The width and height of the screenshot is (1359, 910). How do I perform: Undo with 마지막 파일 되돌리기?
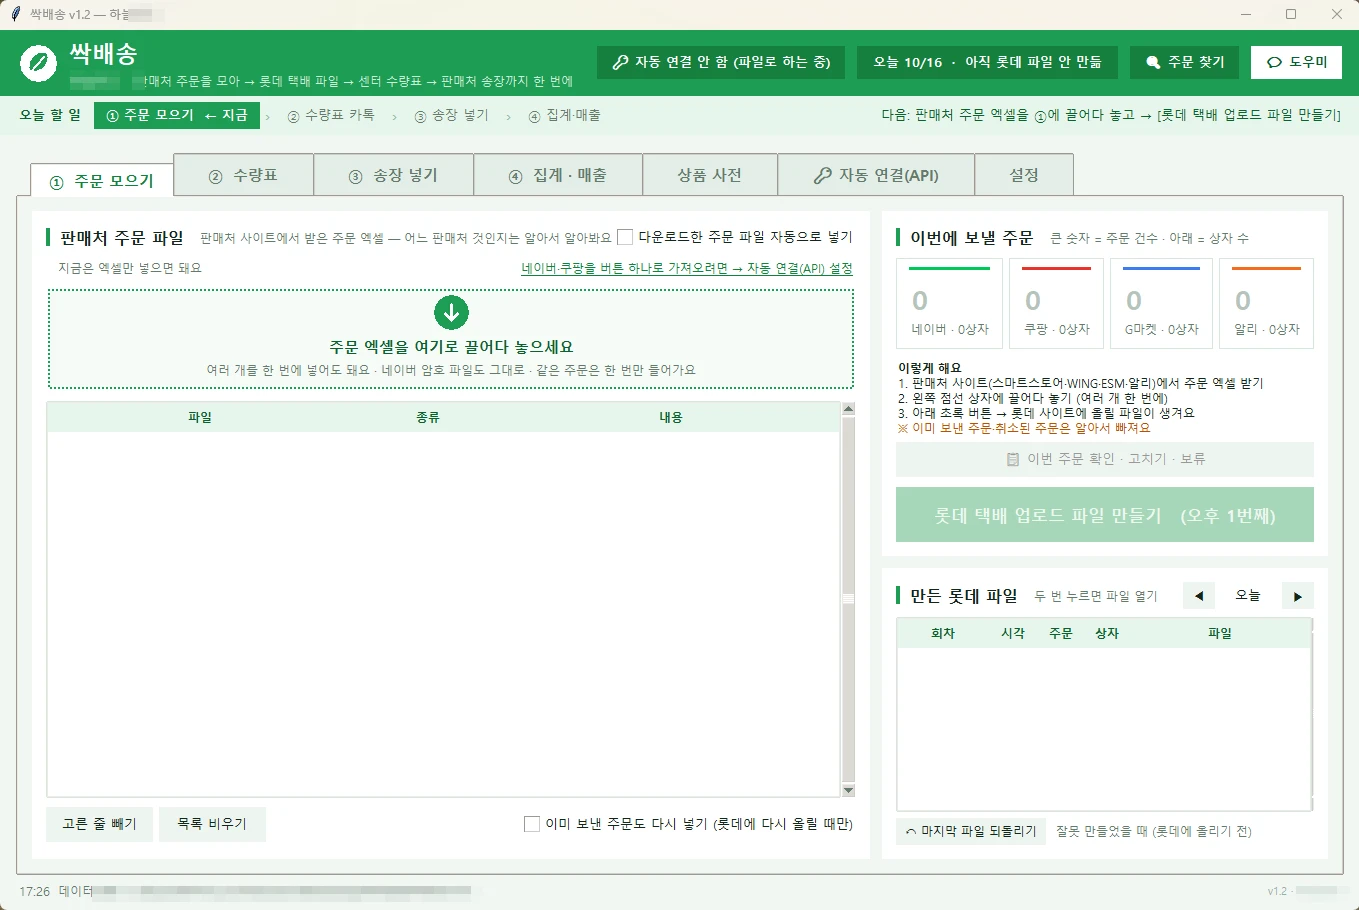(x=971, y=831)
